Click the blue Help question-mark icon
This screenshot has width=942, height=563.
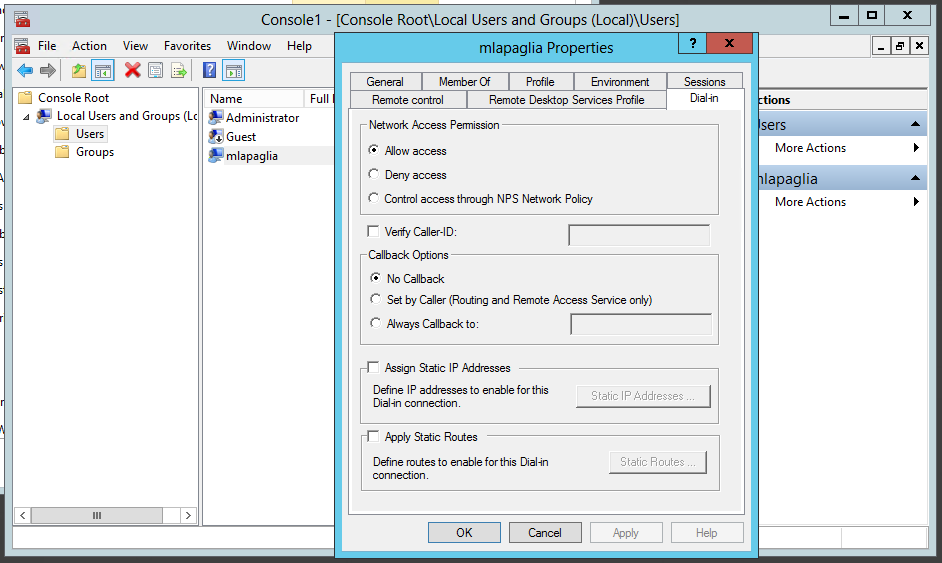[x=209, y=70]
